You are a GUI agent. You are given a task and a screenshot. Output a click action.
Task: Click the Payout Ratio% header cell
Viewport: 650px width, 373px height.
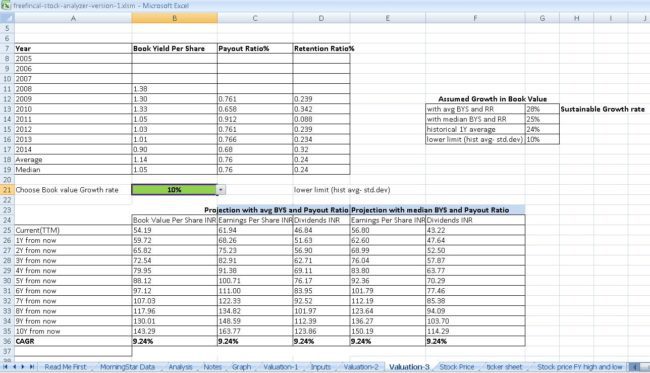point(255,48)
